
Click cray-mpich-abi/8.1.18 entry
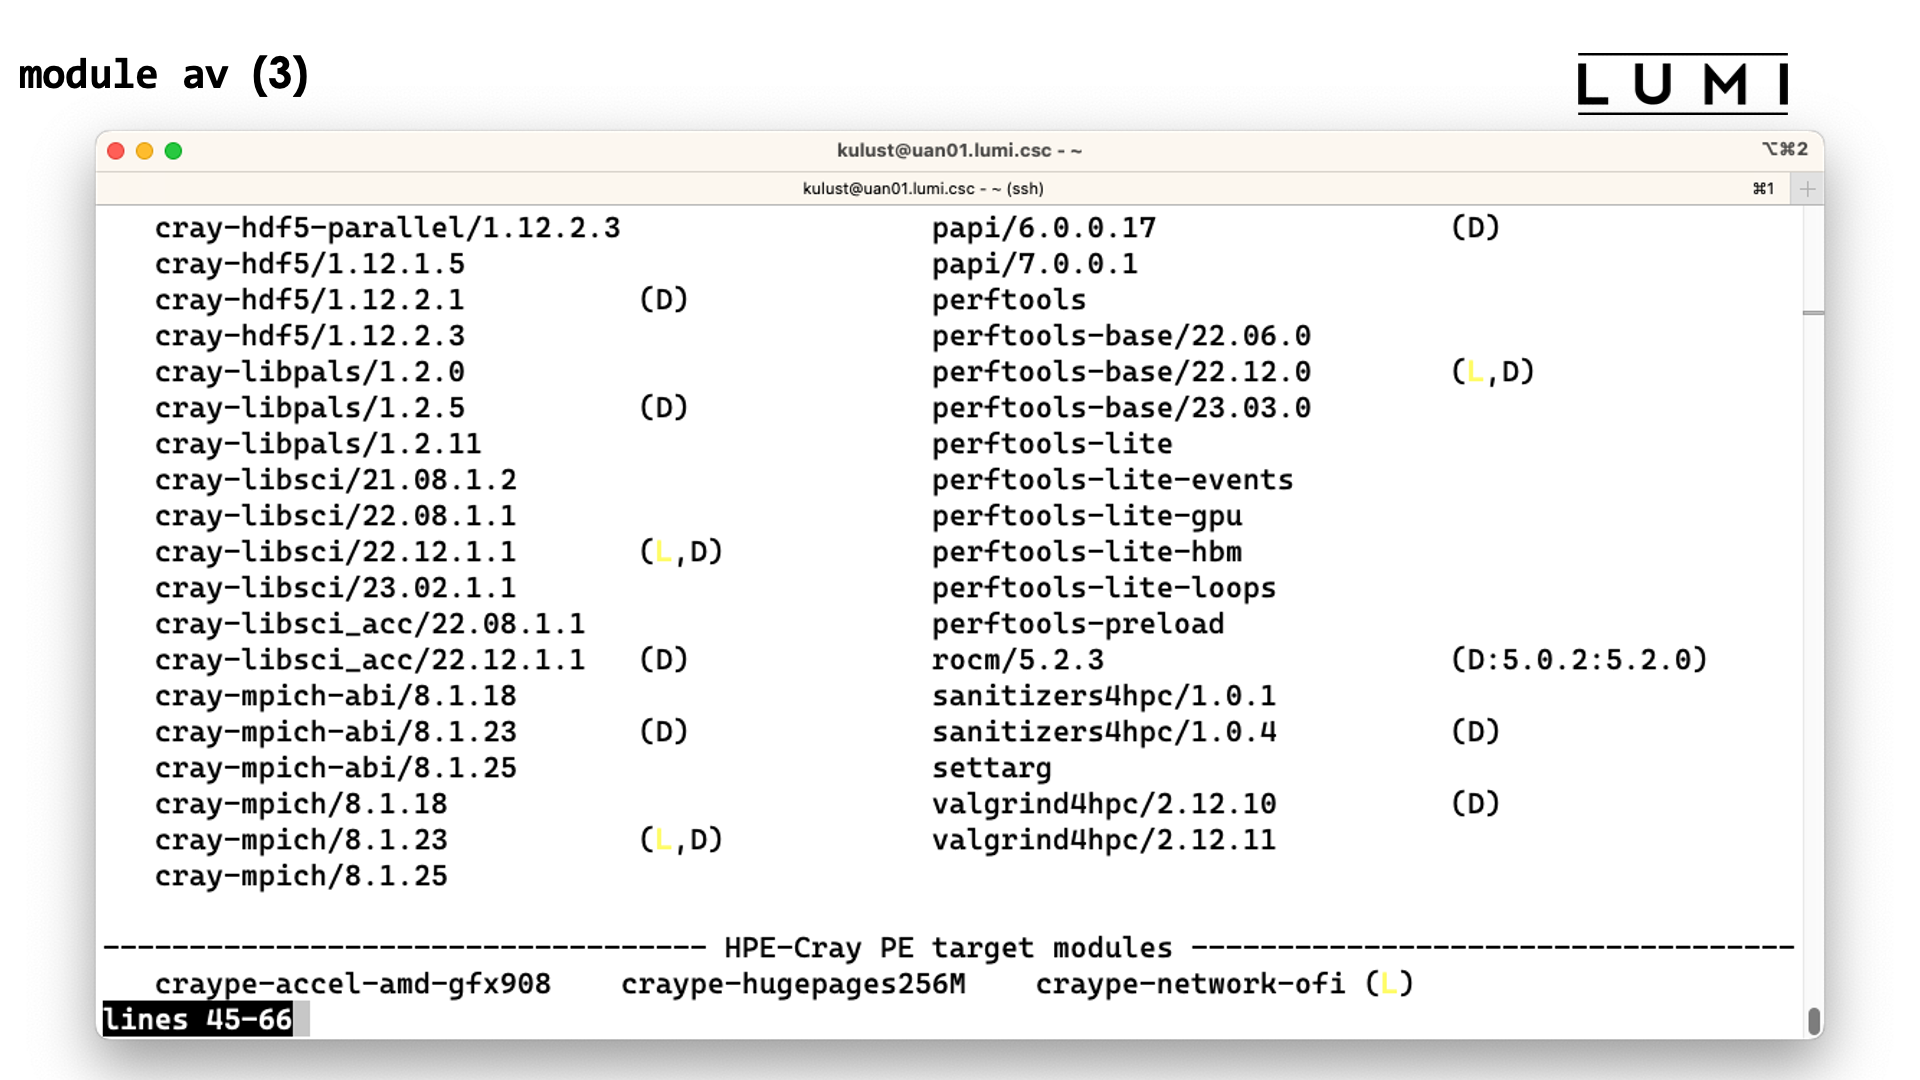point(336,696)
